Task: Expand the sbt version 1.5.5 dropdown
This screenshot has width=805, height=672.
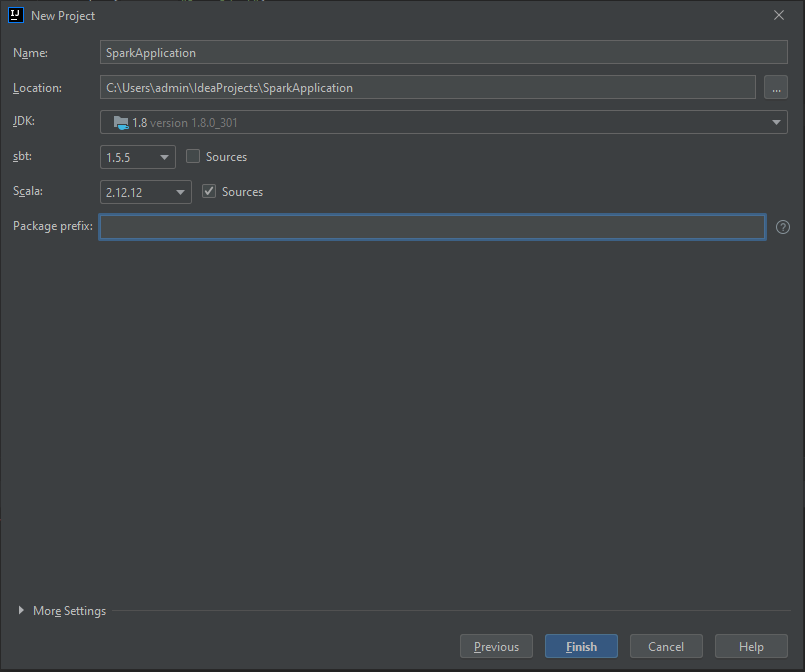Action: coord(138,157)
